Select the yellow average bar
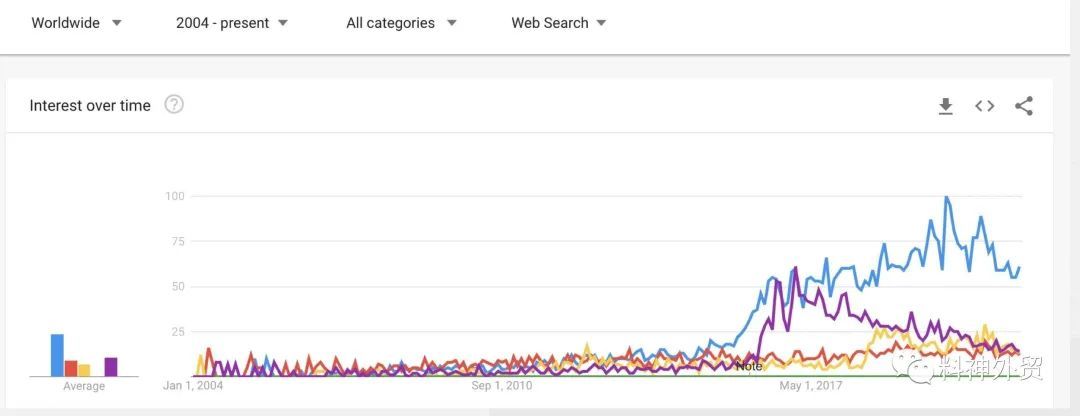The height and width of the screenshot is (416, 1080). coord(84,371)
